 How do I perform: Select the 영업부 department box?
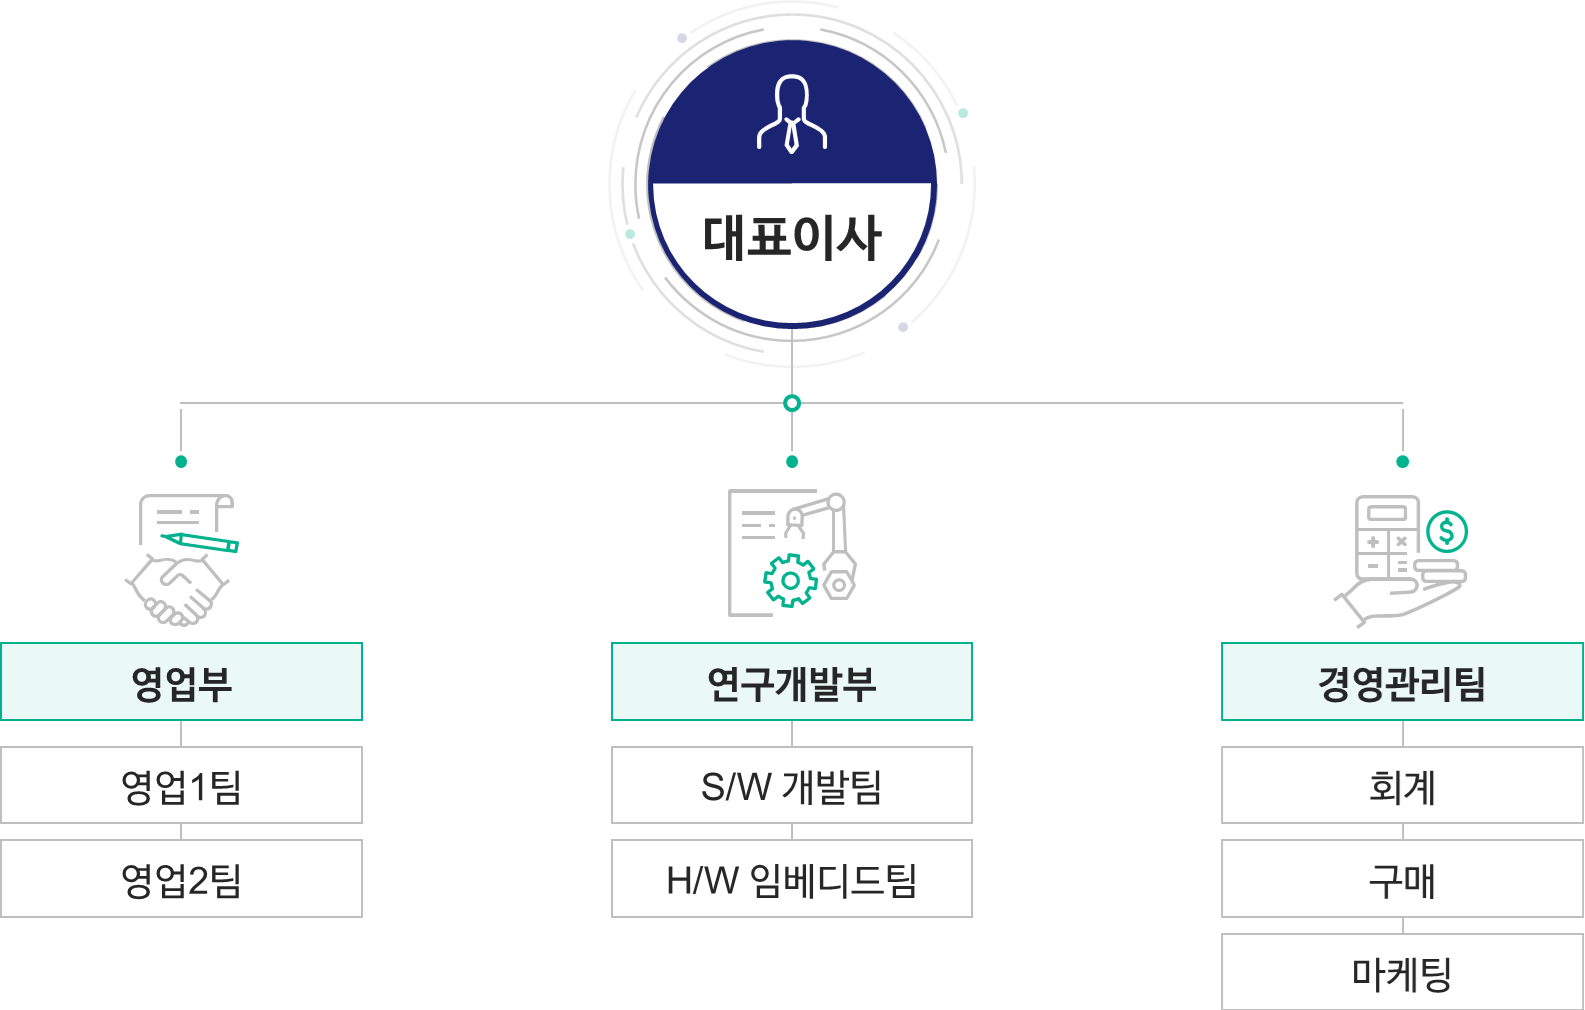click(x=181, y=682)
